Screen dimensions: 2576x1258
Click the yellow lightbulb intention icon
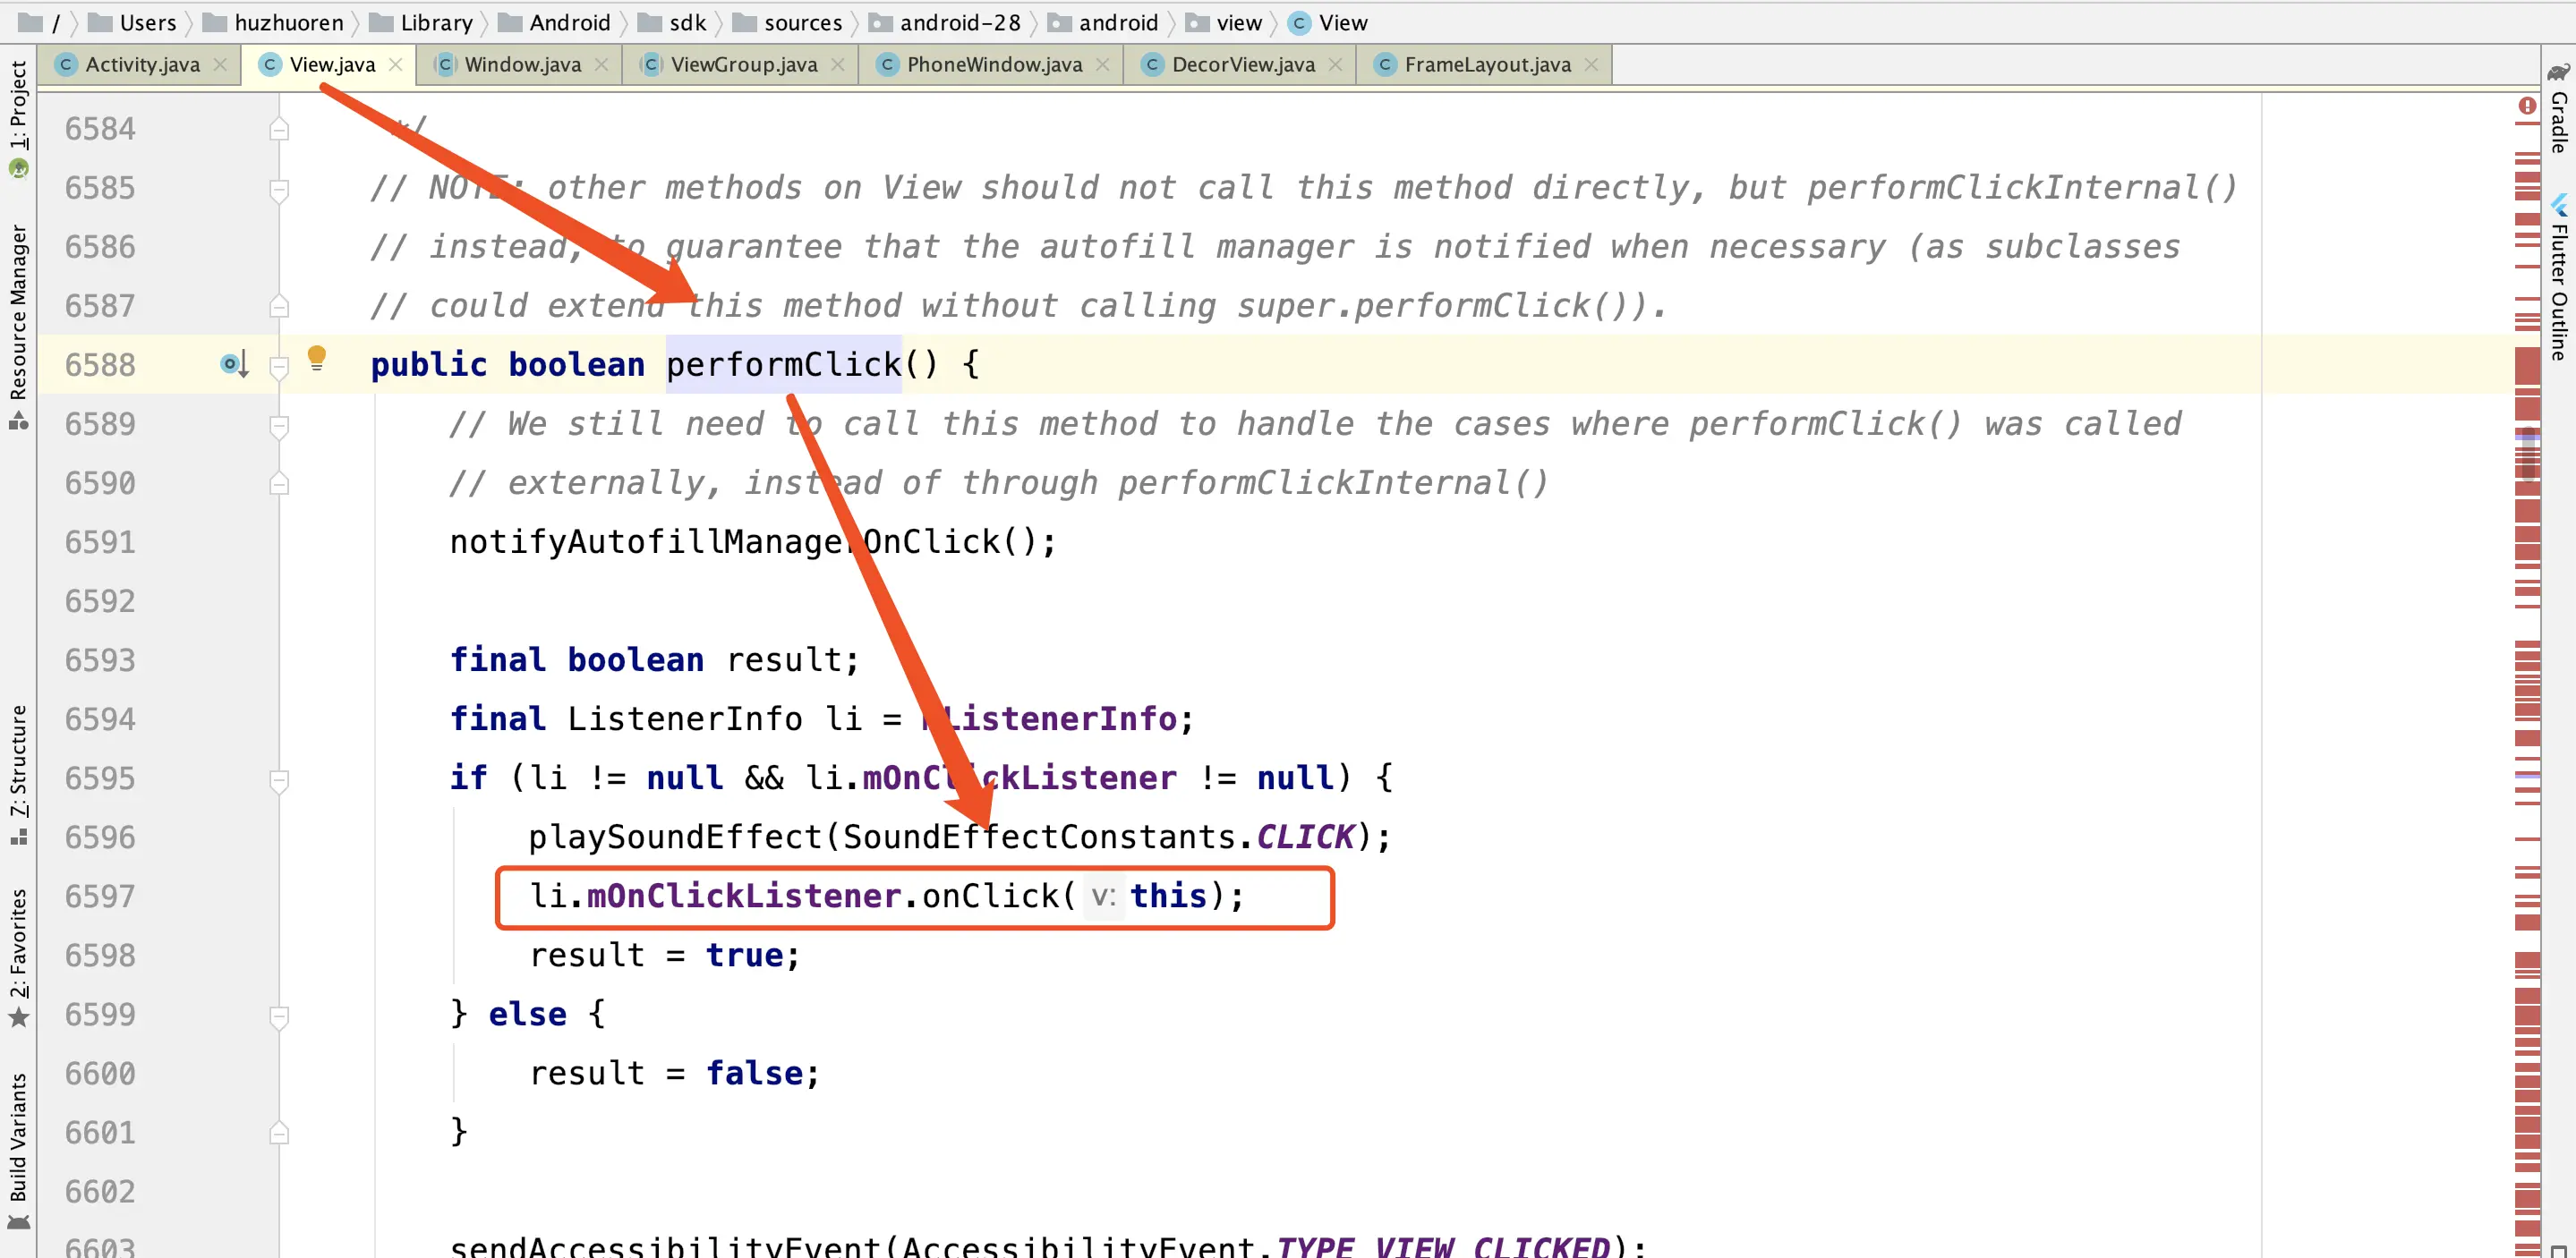click(x=317, y=357)
